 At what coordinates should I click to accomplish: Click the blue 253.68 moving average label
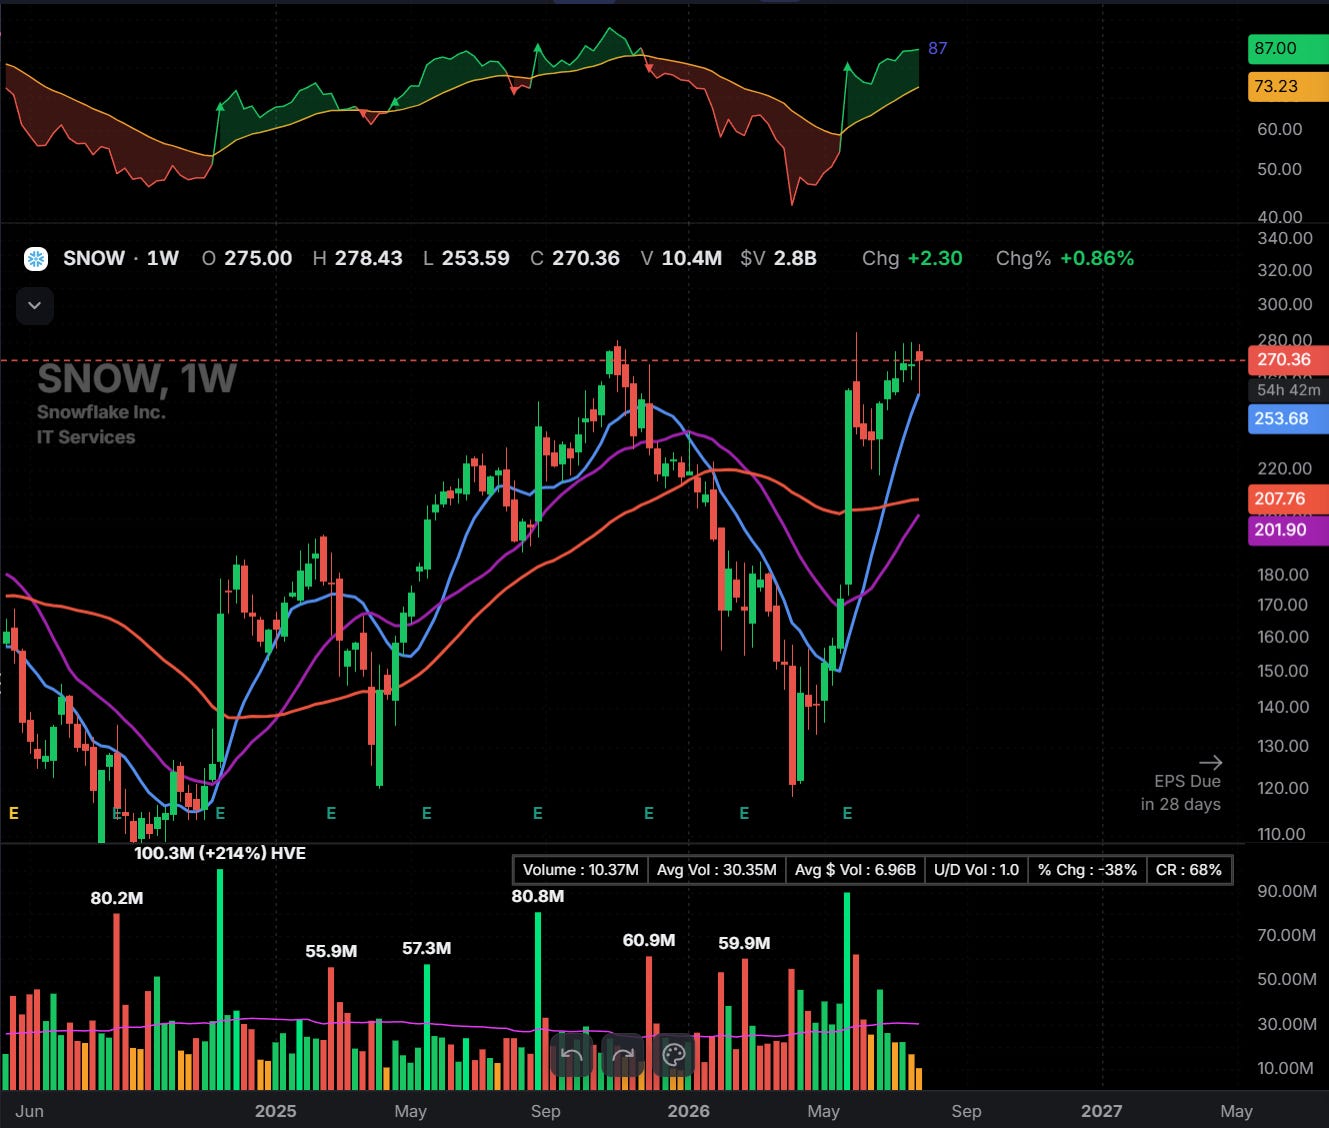click(1288, 419)
